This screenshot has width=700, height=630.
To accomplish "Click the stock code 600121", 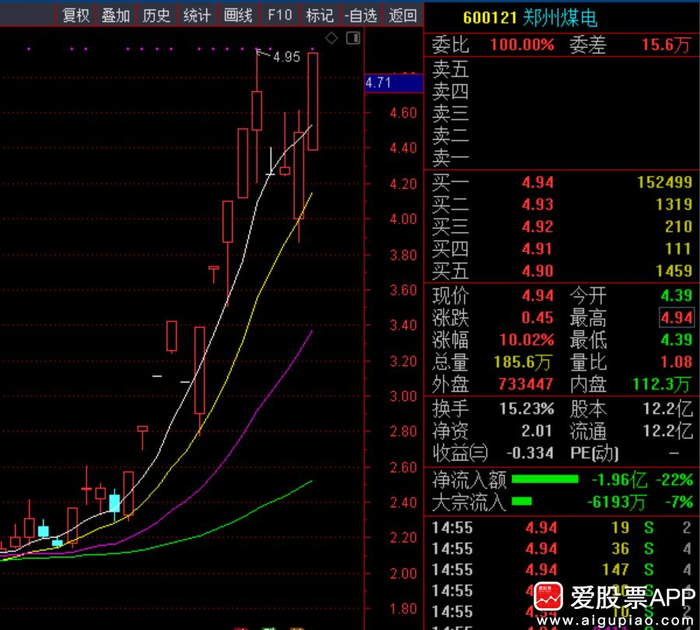I will [x=490, y=18].
